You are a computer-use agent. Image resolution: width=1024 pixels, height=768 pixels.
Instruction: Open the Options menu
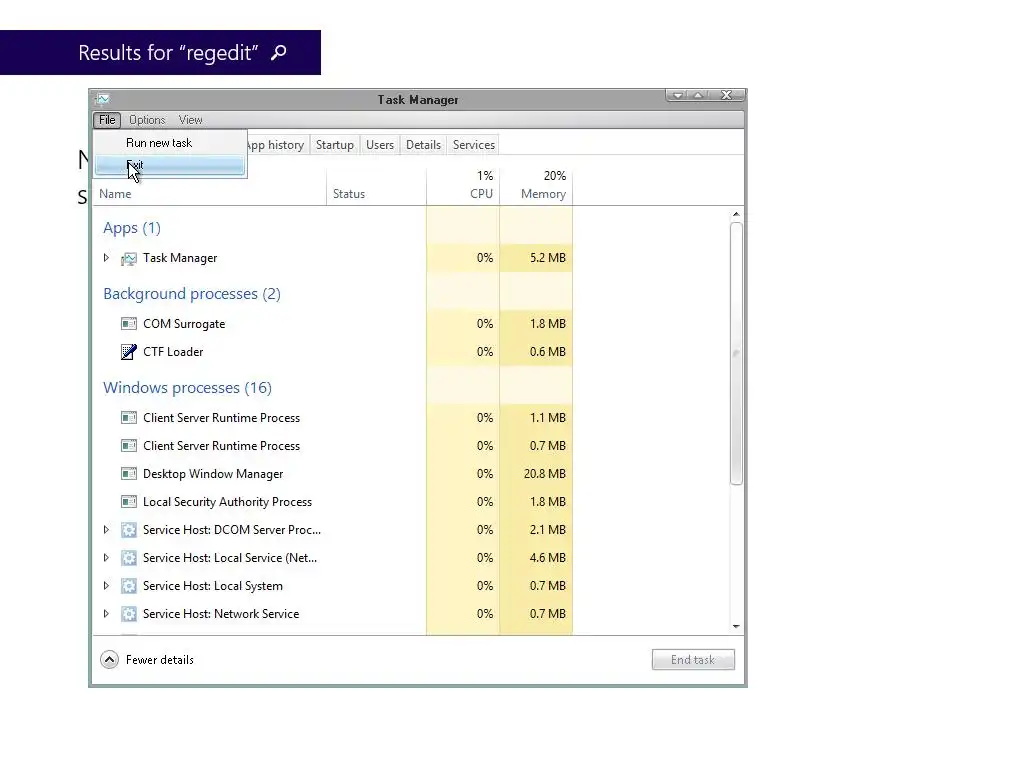click(147, 120)
